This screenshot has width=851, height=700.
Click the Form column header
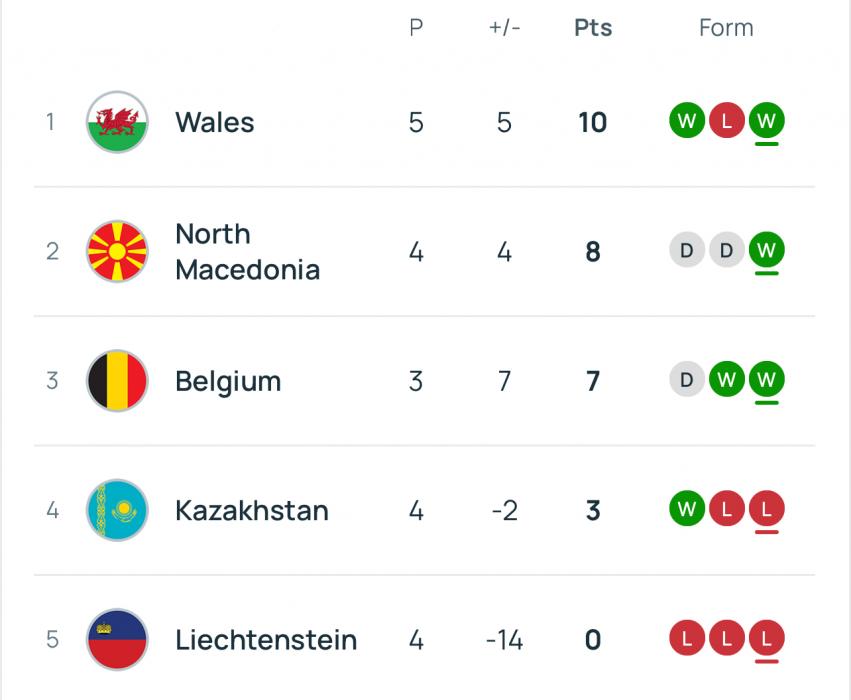(x=726, y=28)
